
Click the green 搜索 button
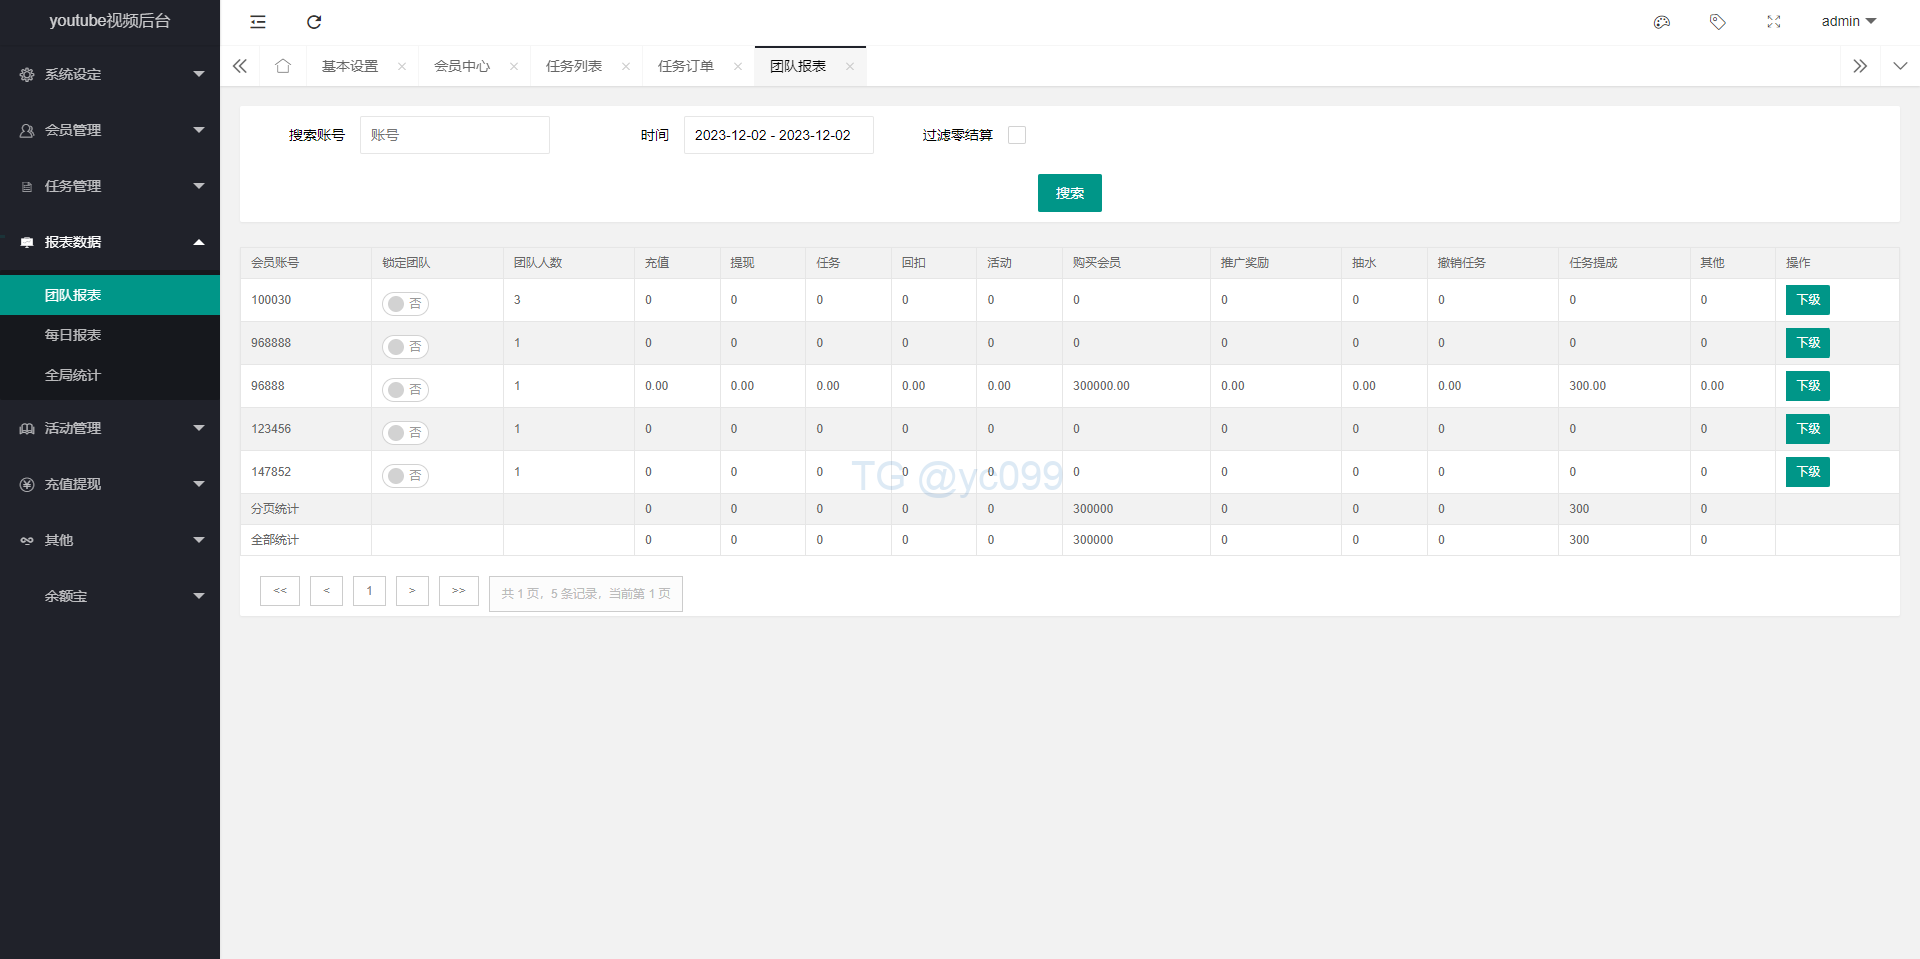pos(1069,193)
